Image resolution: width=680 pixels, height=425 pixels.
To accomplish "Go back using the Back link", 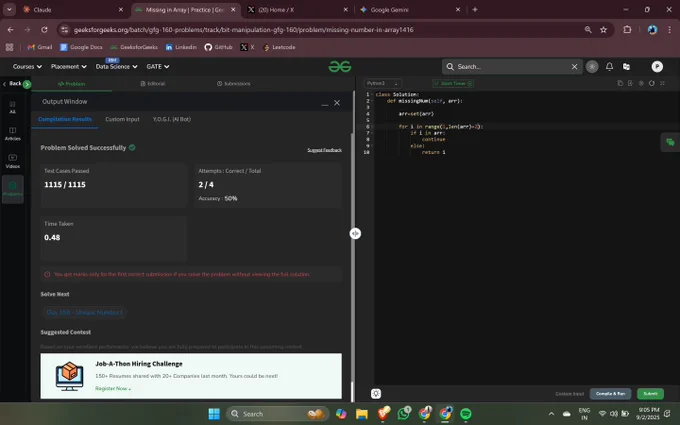I will point(12,84).
